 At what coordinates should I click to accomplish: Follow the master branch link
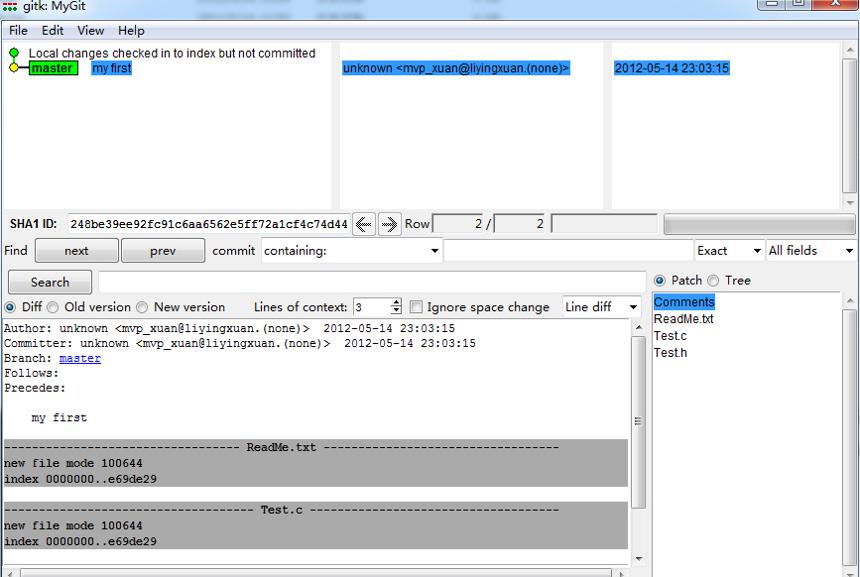coord(80,358)
